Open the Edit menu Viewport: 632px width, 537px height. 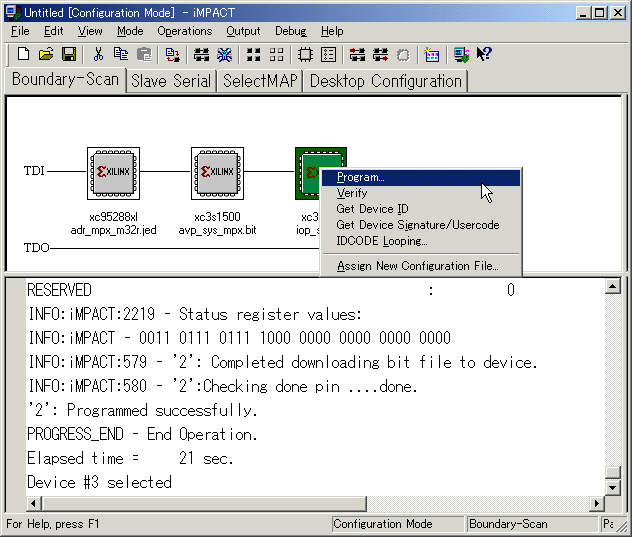[54, 31]
